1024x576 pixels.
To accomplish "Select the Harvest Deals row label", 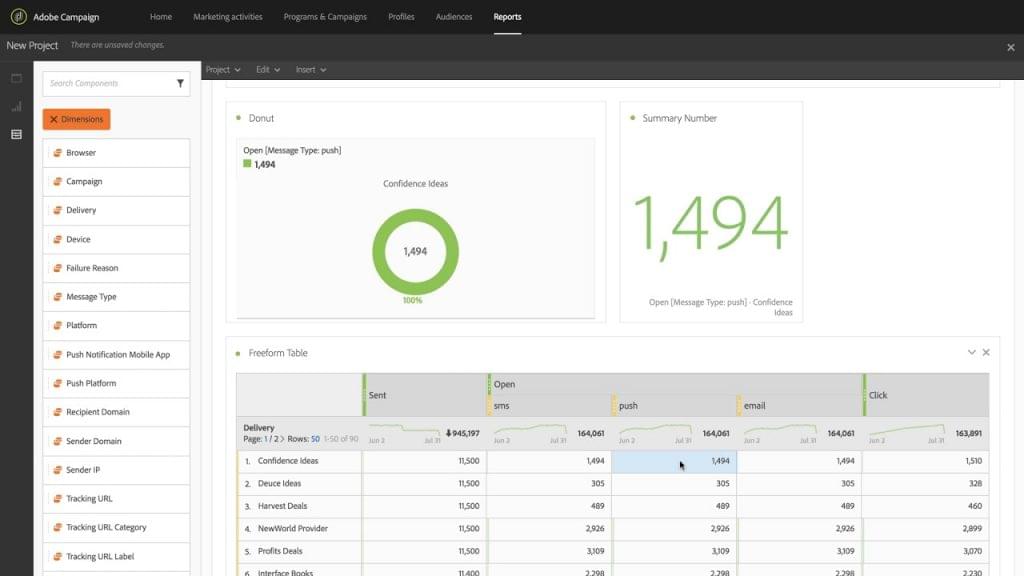I will [282, 506].
